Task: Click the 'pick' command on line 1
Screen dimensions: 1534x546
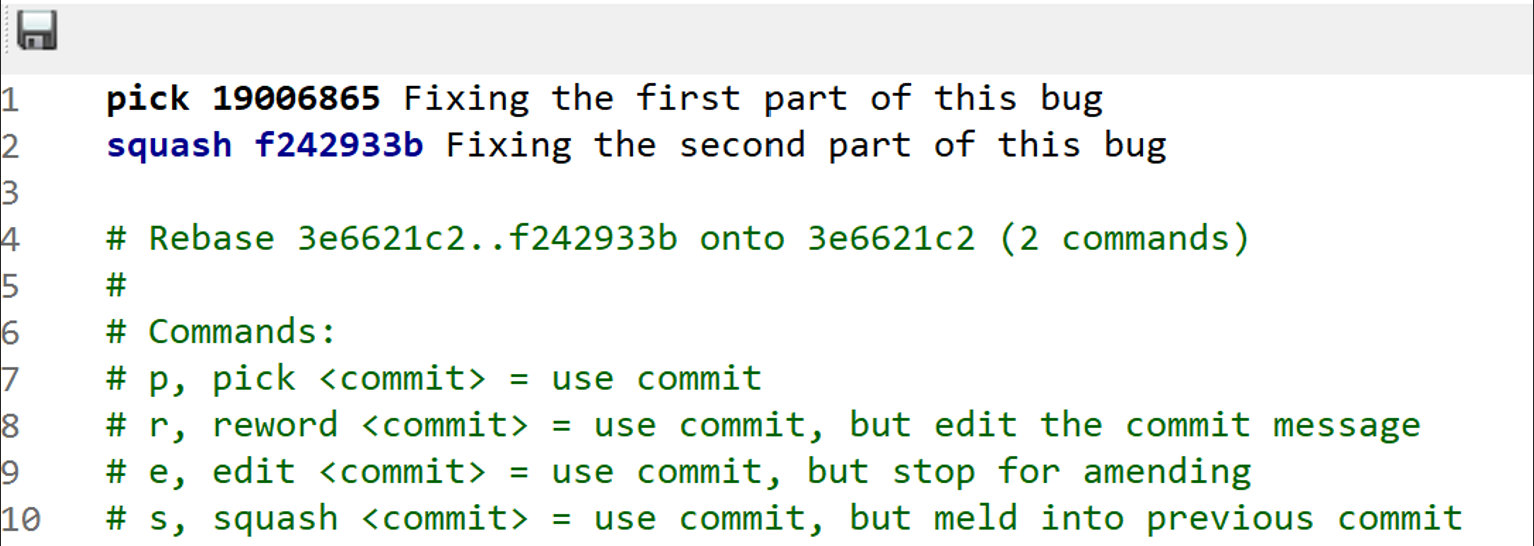Action: (147, 98)
